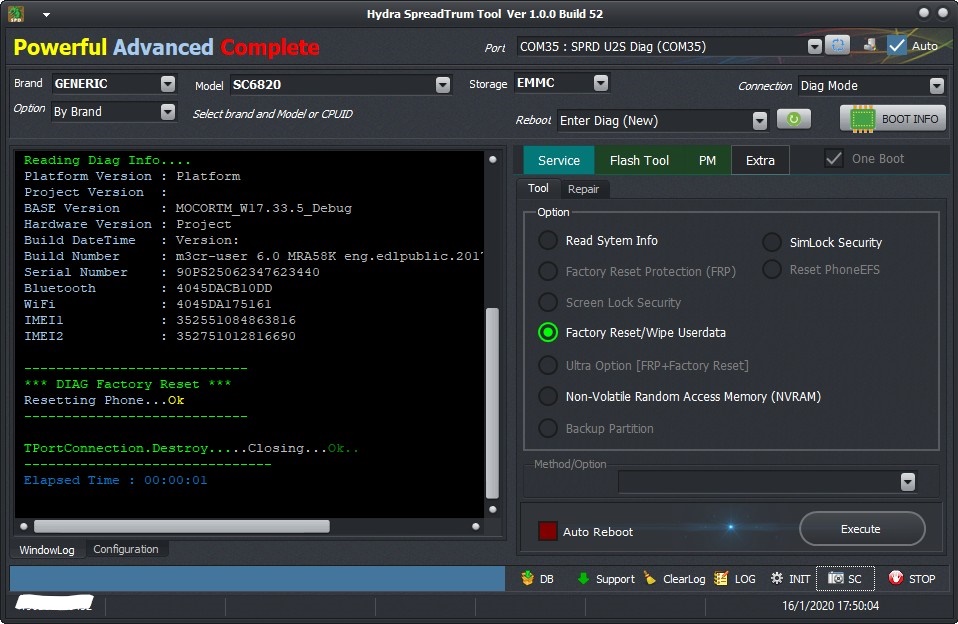Viewport: 958px width, 624px height.
Task: Expand the Connection Diag Mode dropdown
Action: pos(937,86)
